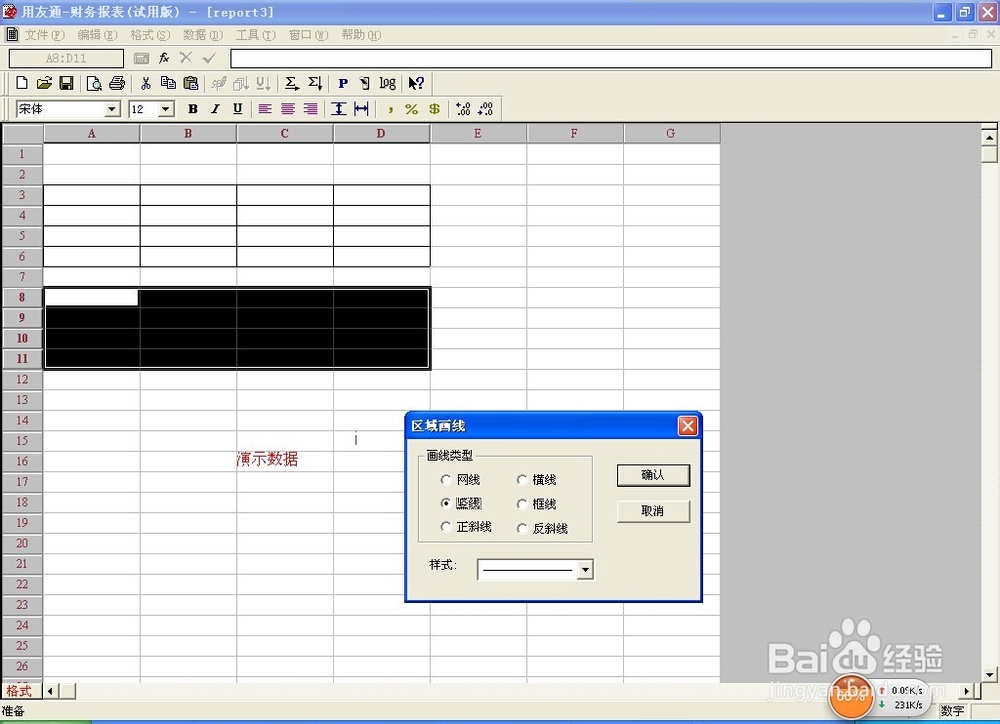Select the 网线 radio option

445,479
